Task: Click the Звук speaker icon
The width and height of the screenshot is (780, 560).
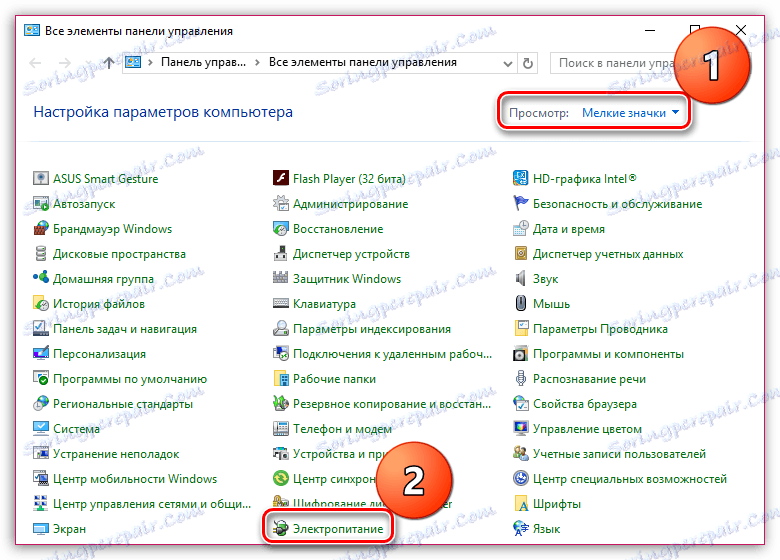Action: tap(520, 278)
